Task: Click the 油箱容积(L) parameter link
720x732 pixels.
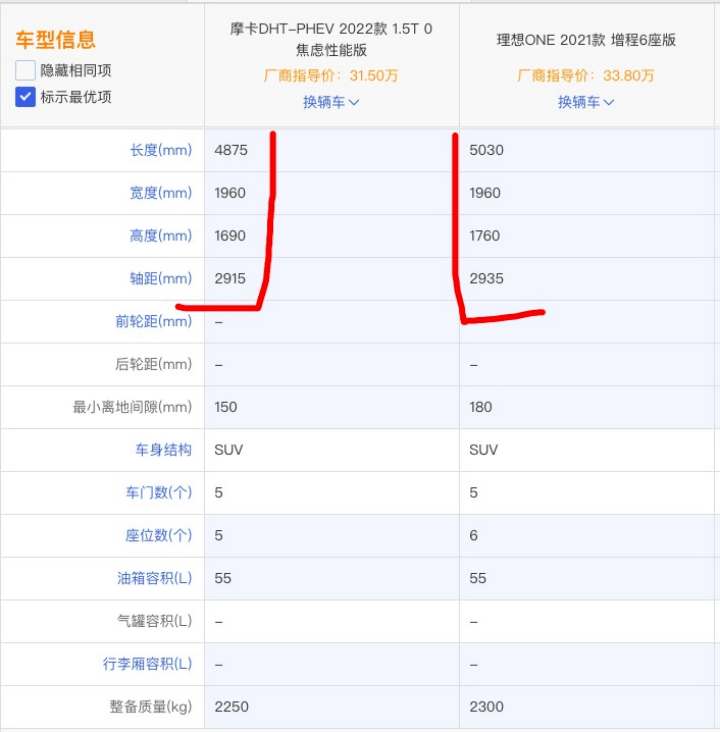Action: click(x=155, y=578)
